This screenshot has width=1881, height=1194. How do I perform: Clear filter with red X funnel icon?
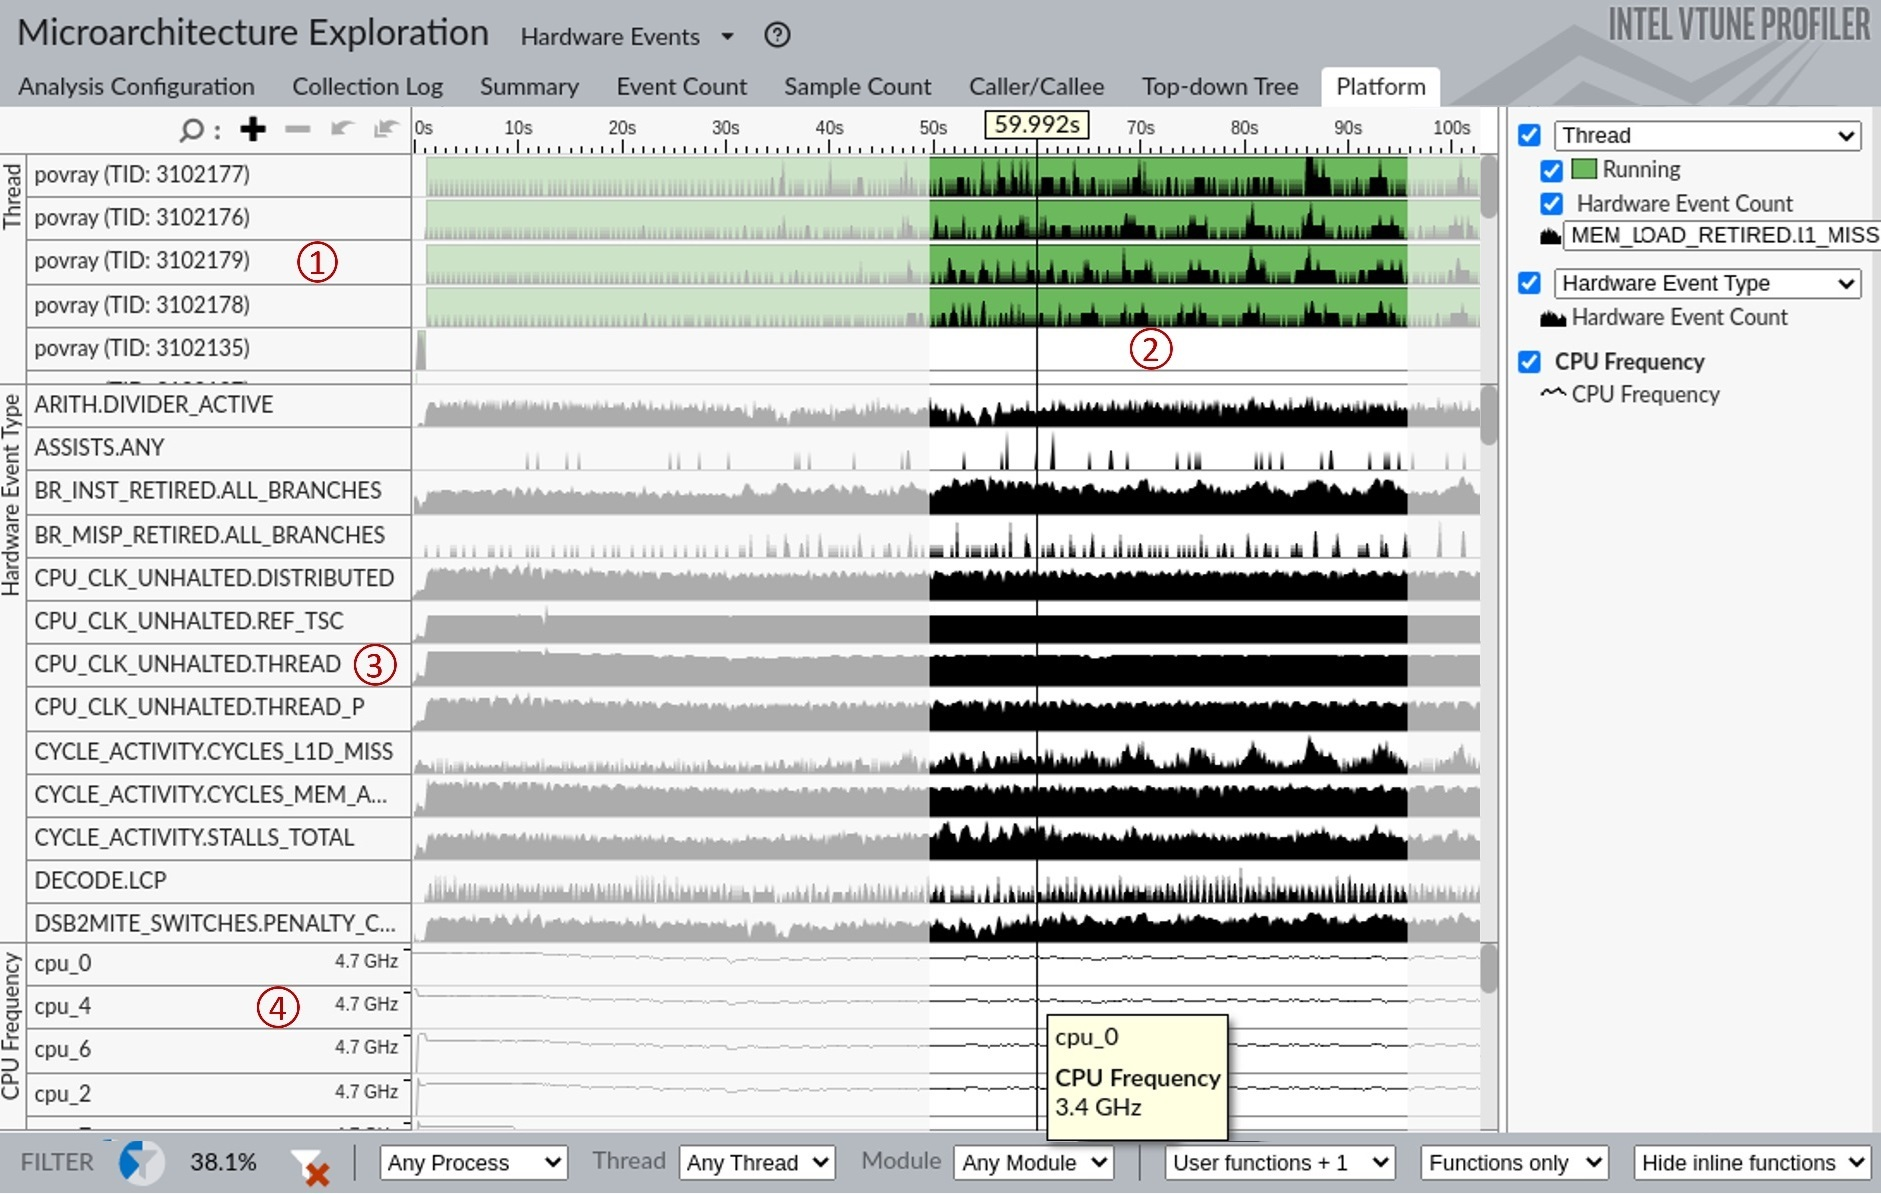click(x=311, y=1166)
